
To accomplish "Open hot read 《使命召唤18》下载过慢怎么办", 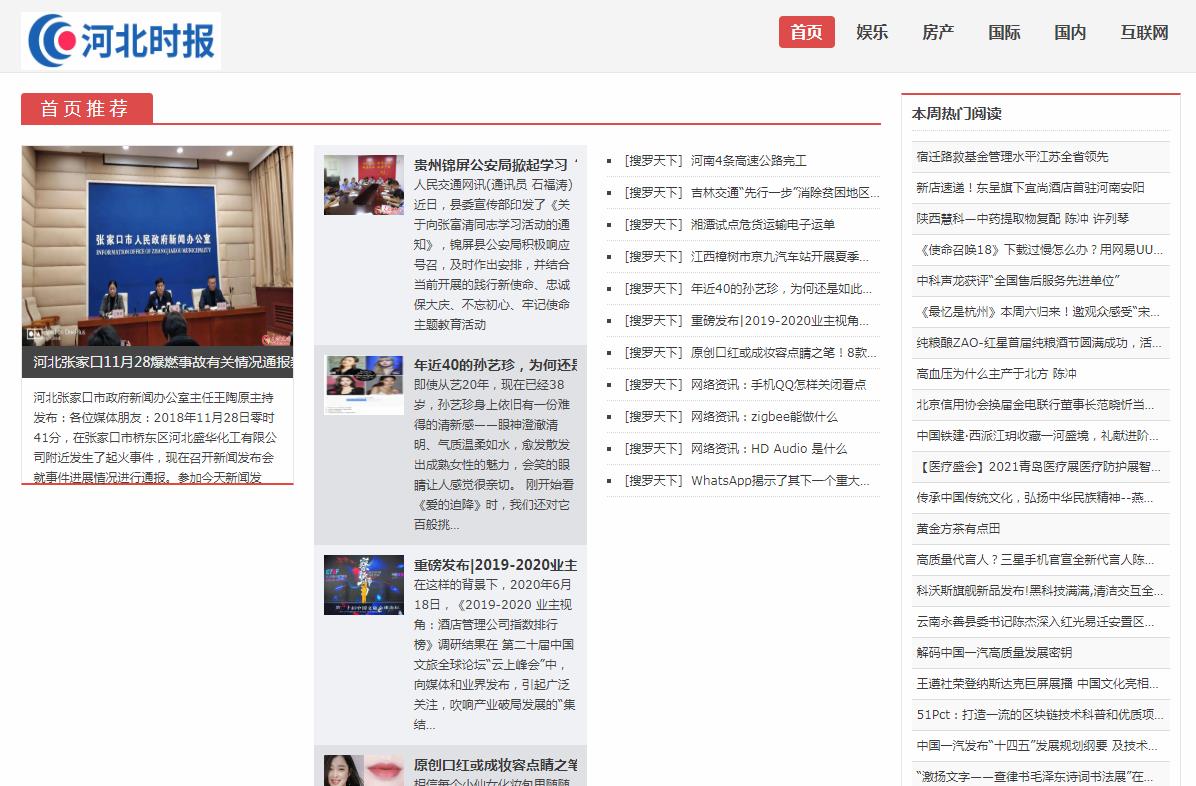I will point(1039,250).
